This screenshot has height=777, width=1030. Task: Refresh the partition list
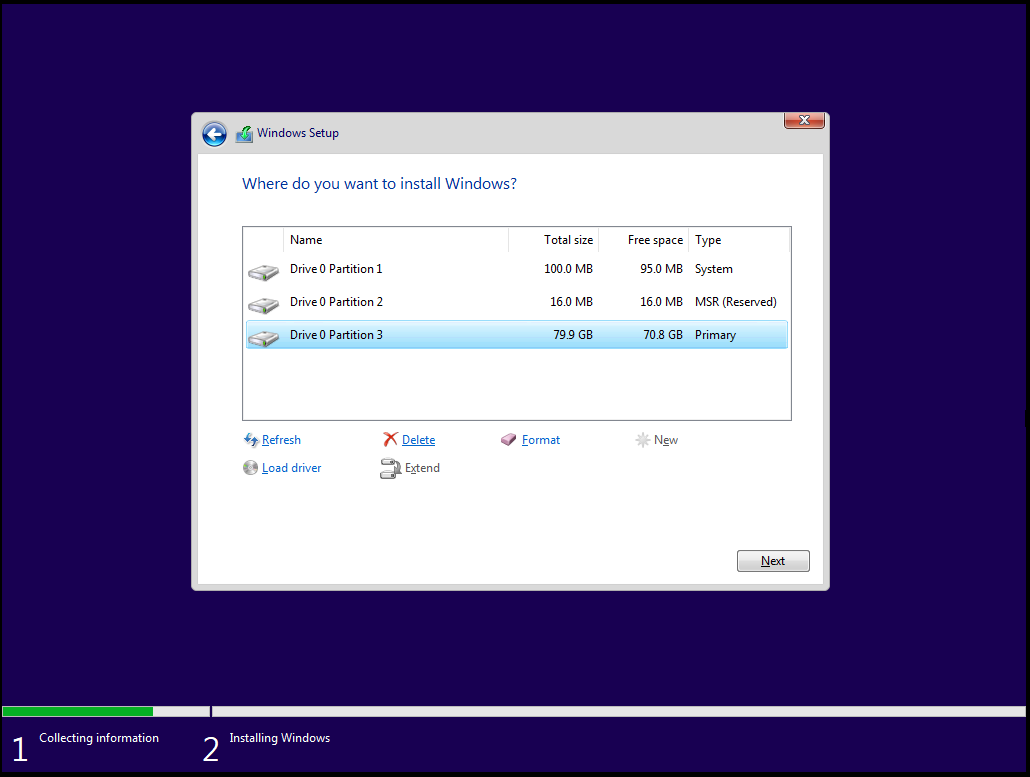(281, 440)
